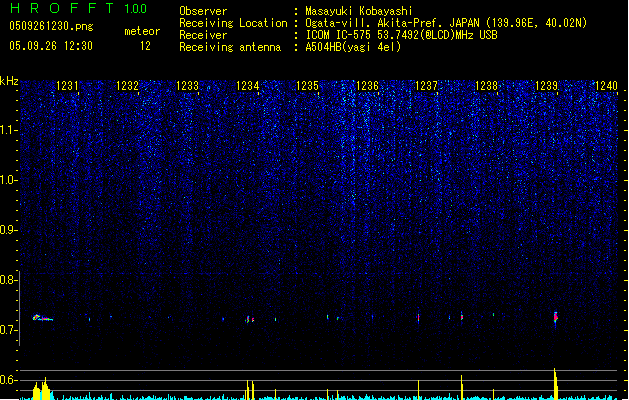
Task: Click the 1237 time marker
Action: coord(426,86)
